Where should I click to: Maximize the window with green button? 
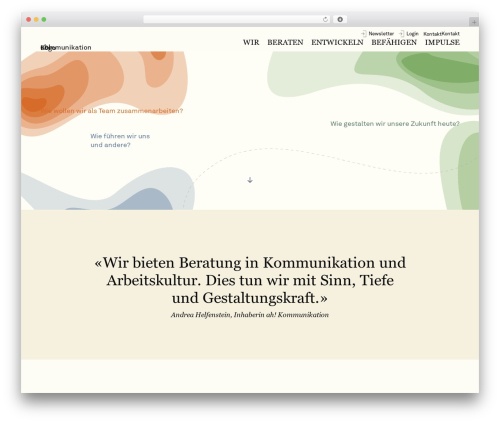44,20
